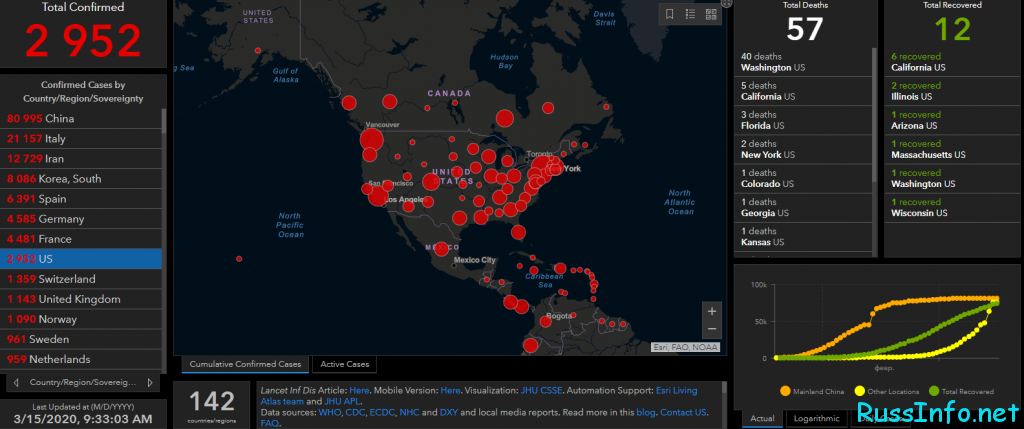Open the map bookmarks icon
1024x429 pixels.
pyautogui.click(x=669, y=14)
